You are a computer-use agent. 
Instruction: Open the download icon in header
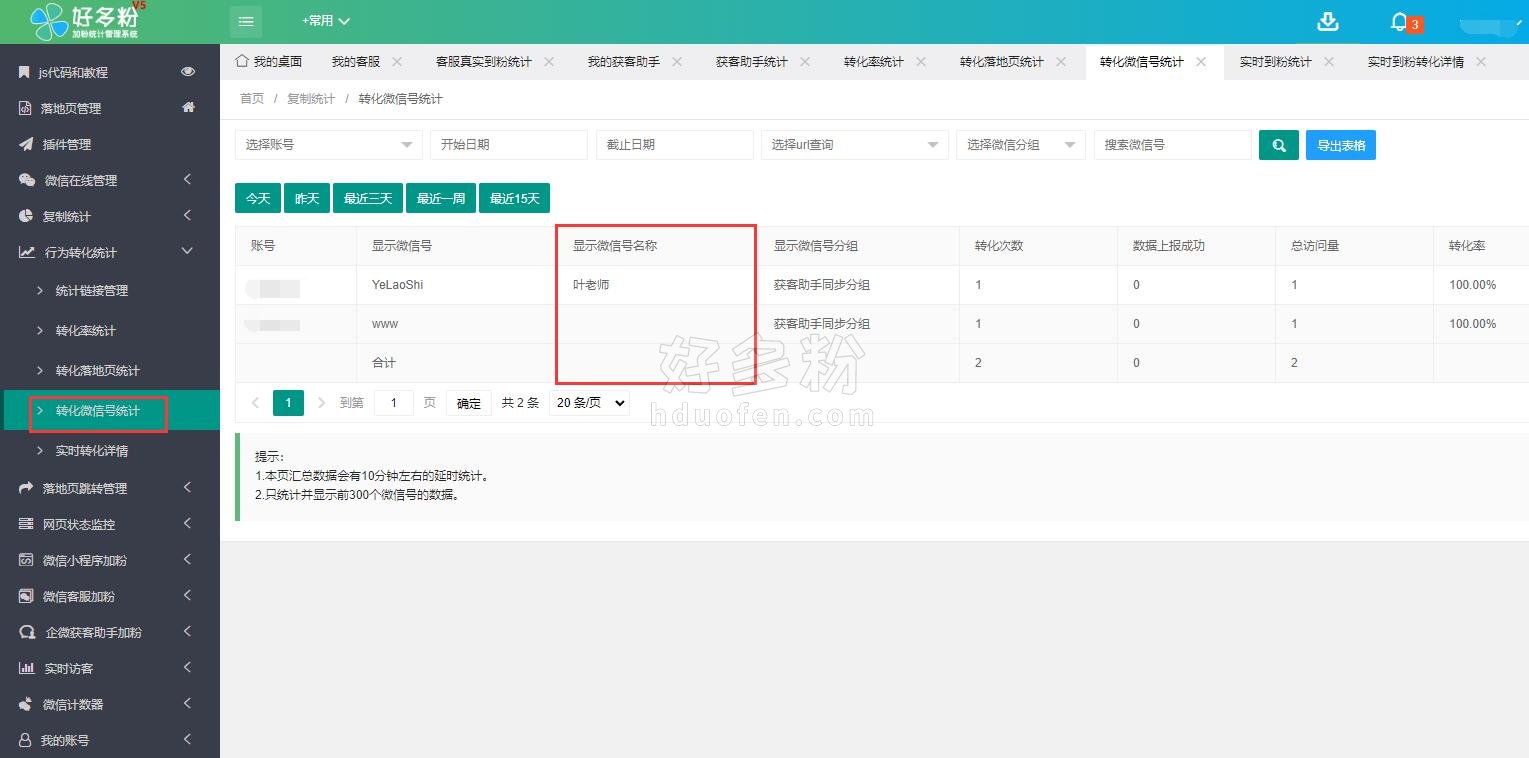[1328, 21]
